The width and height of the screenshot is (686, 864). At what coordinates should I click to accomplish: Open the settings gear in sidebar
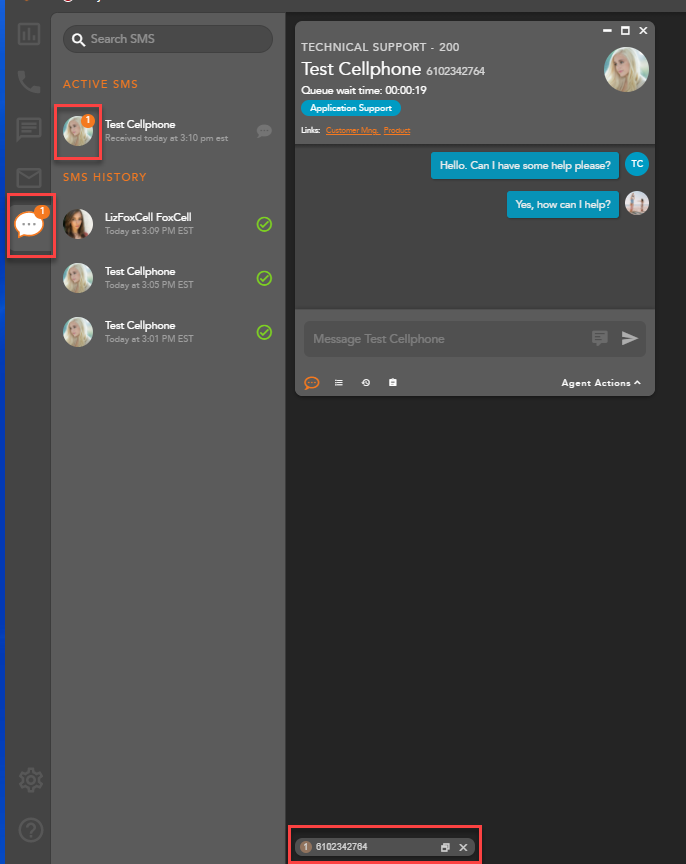pos(30,779)
